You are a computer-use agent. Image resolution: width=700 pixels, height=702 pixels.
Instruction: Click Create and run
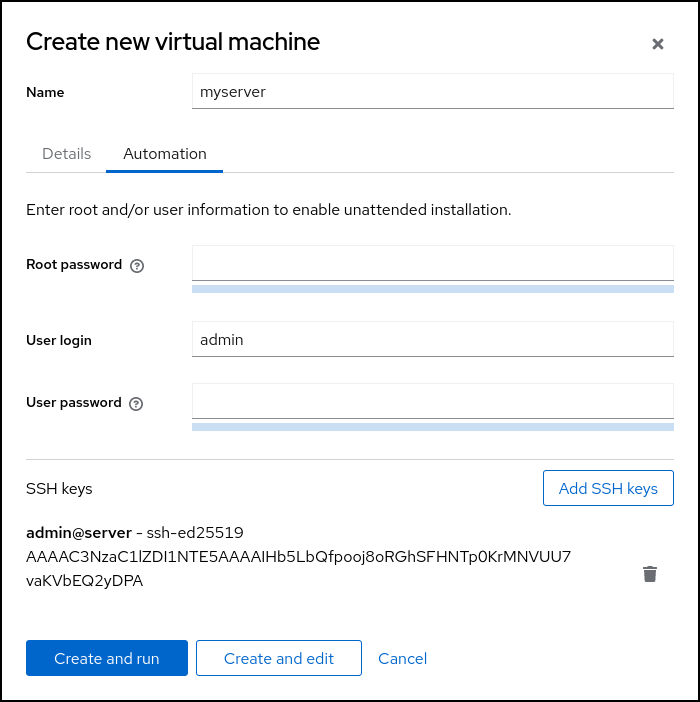click(107, 658)
